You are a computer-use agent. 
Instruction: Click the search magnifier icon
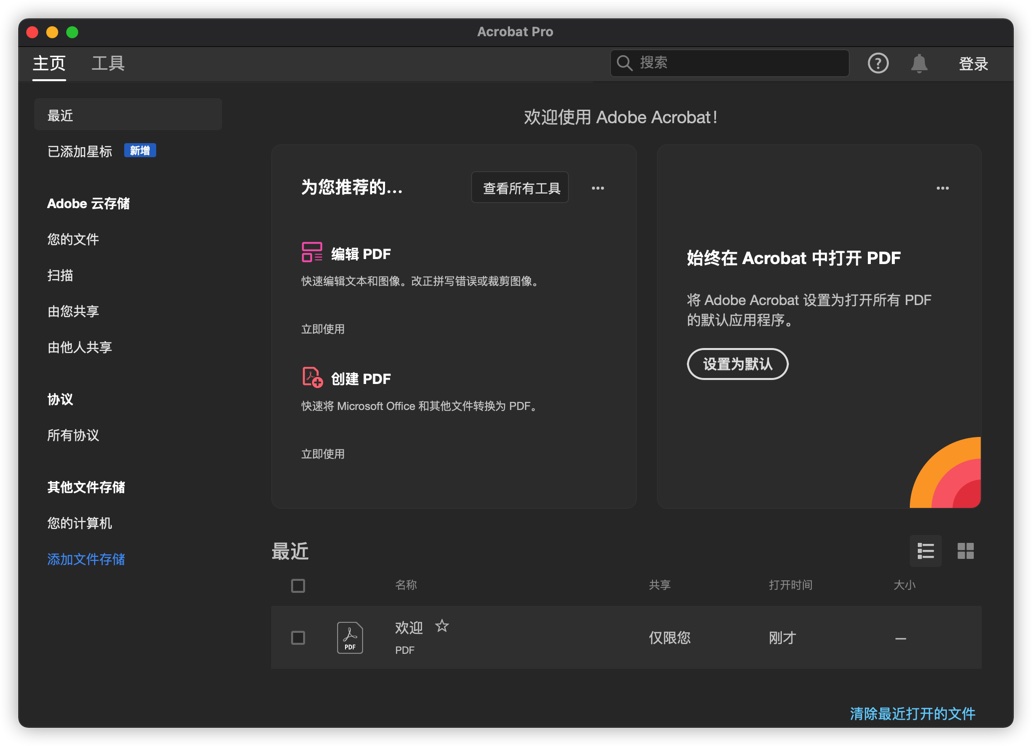pyautogui.click(x=624, y=63)
